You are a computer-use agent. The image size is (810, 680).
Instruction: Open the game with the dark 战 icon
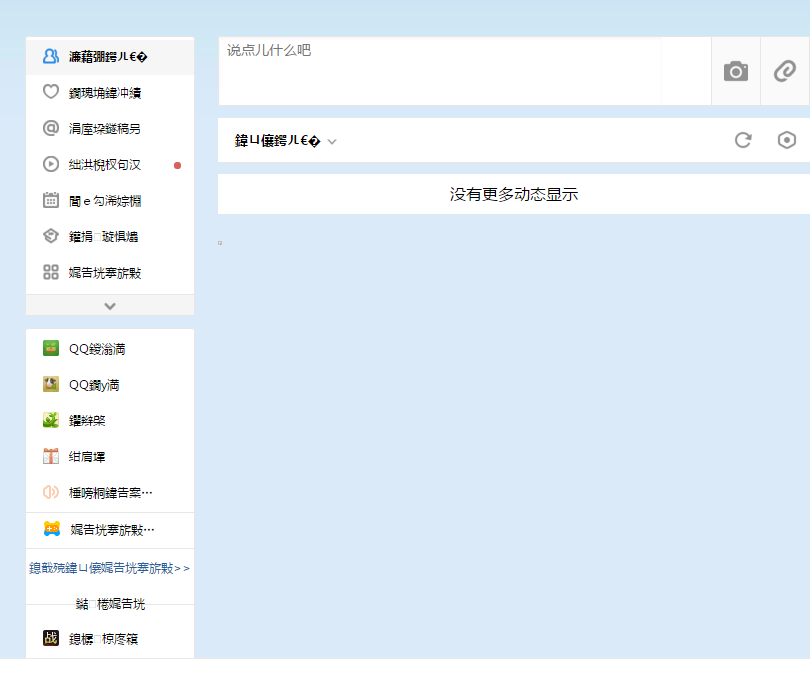[x=110, y=639]
